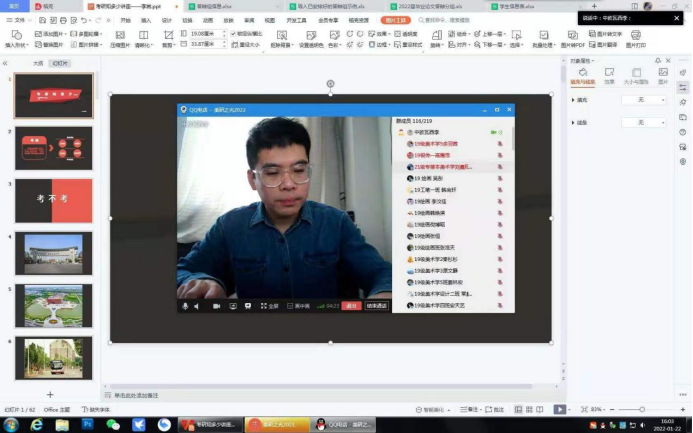The height and width of the screenshot is (433, 693).
Task: Click the fit-slide-to-window icon
Action: (584, 410)
